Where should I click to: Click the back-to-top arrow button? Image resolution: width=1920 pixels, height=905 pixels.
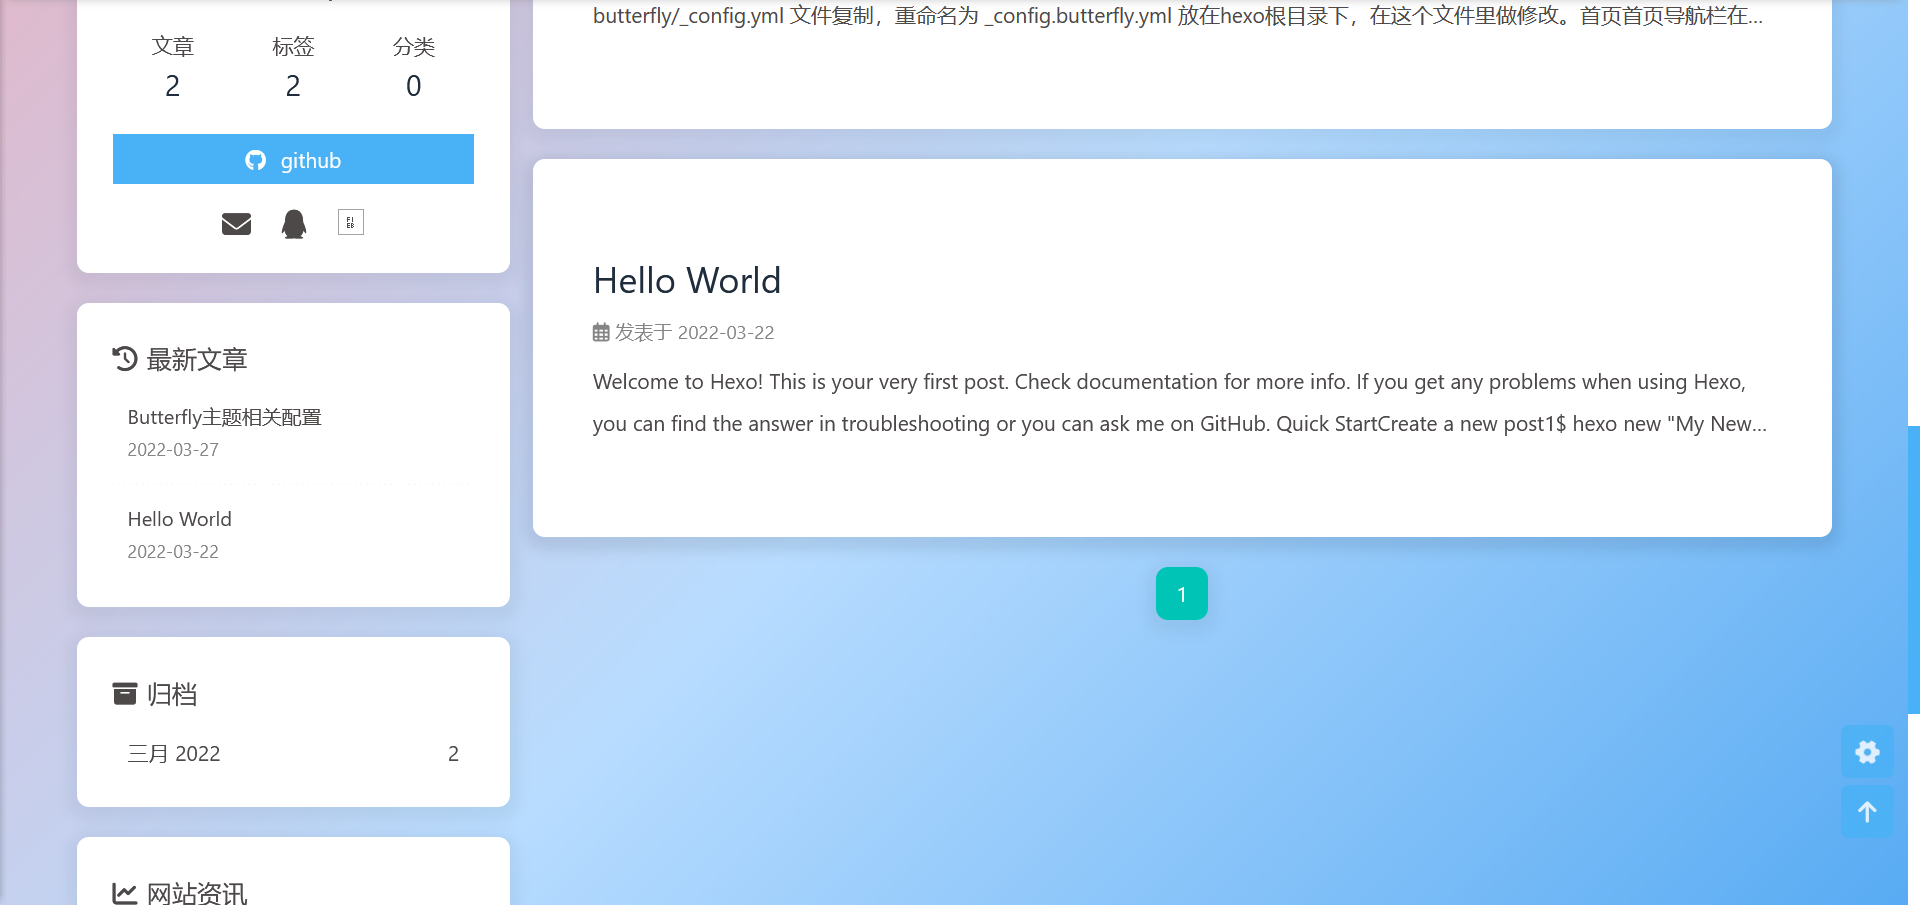point(1866,812)
